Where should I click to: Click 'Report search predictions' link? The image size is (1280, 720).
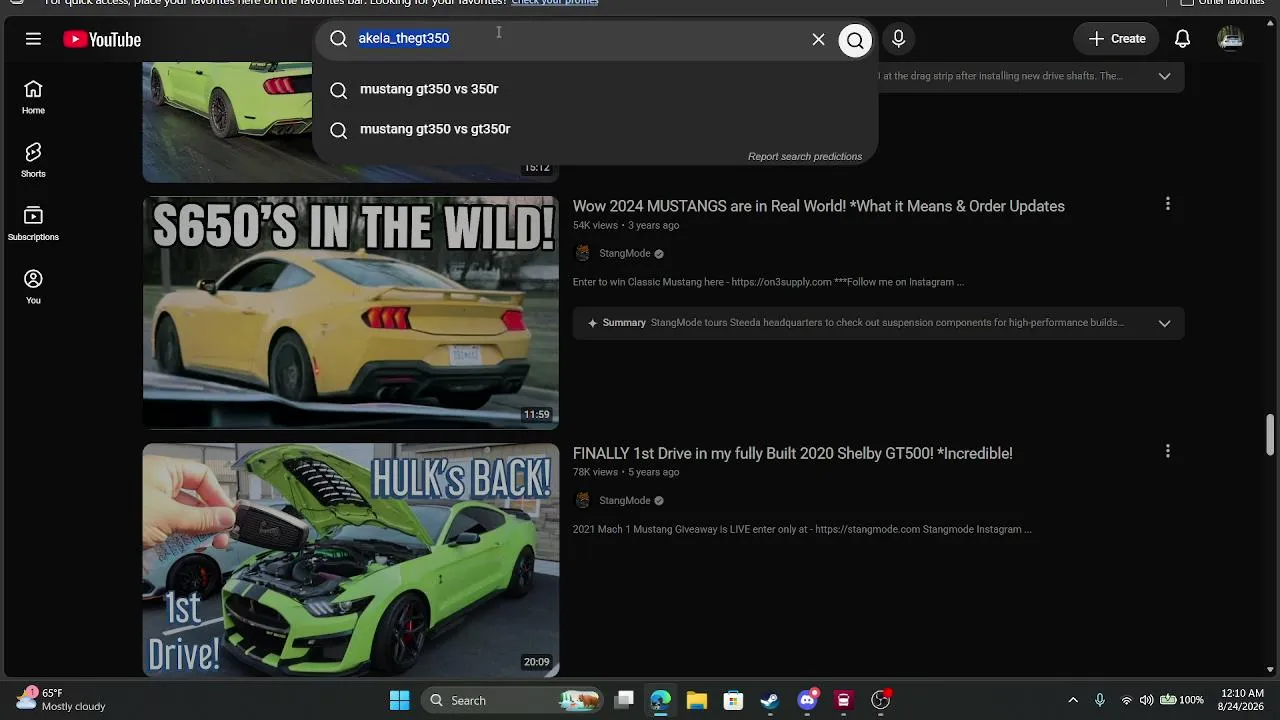coord(805,157)
